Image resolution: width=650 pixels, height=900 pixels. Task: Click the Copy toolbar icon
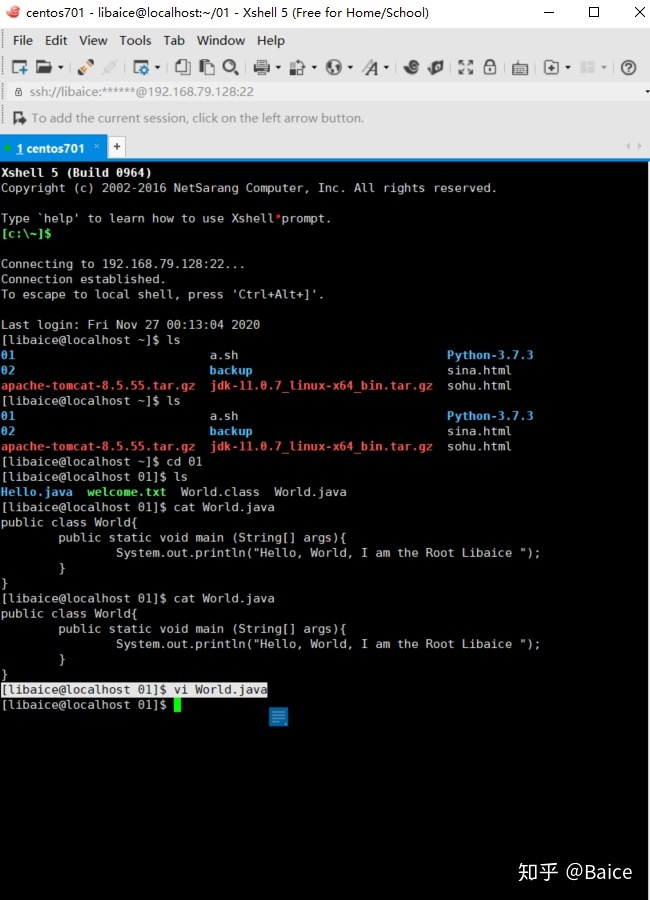[x=183, y=67]
